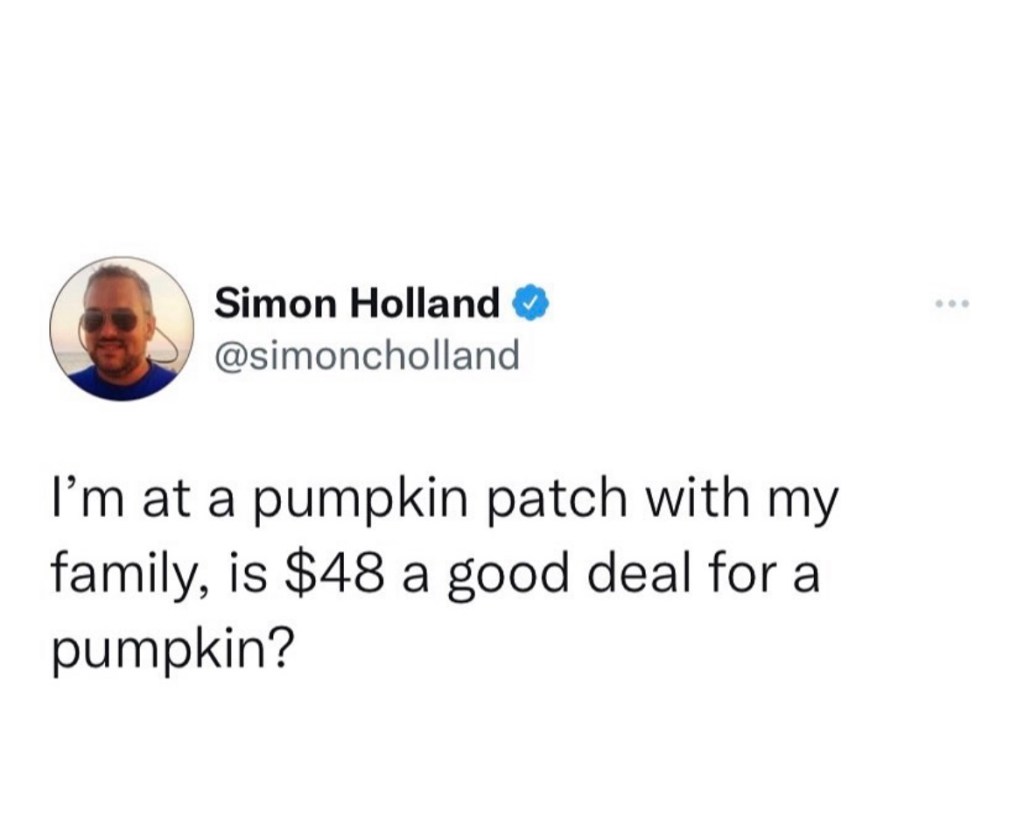
Task: Click "pumpkin" in the first tweet line
Action: click(360, 504)
